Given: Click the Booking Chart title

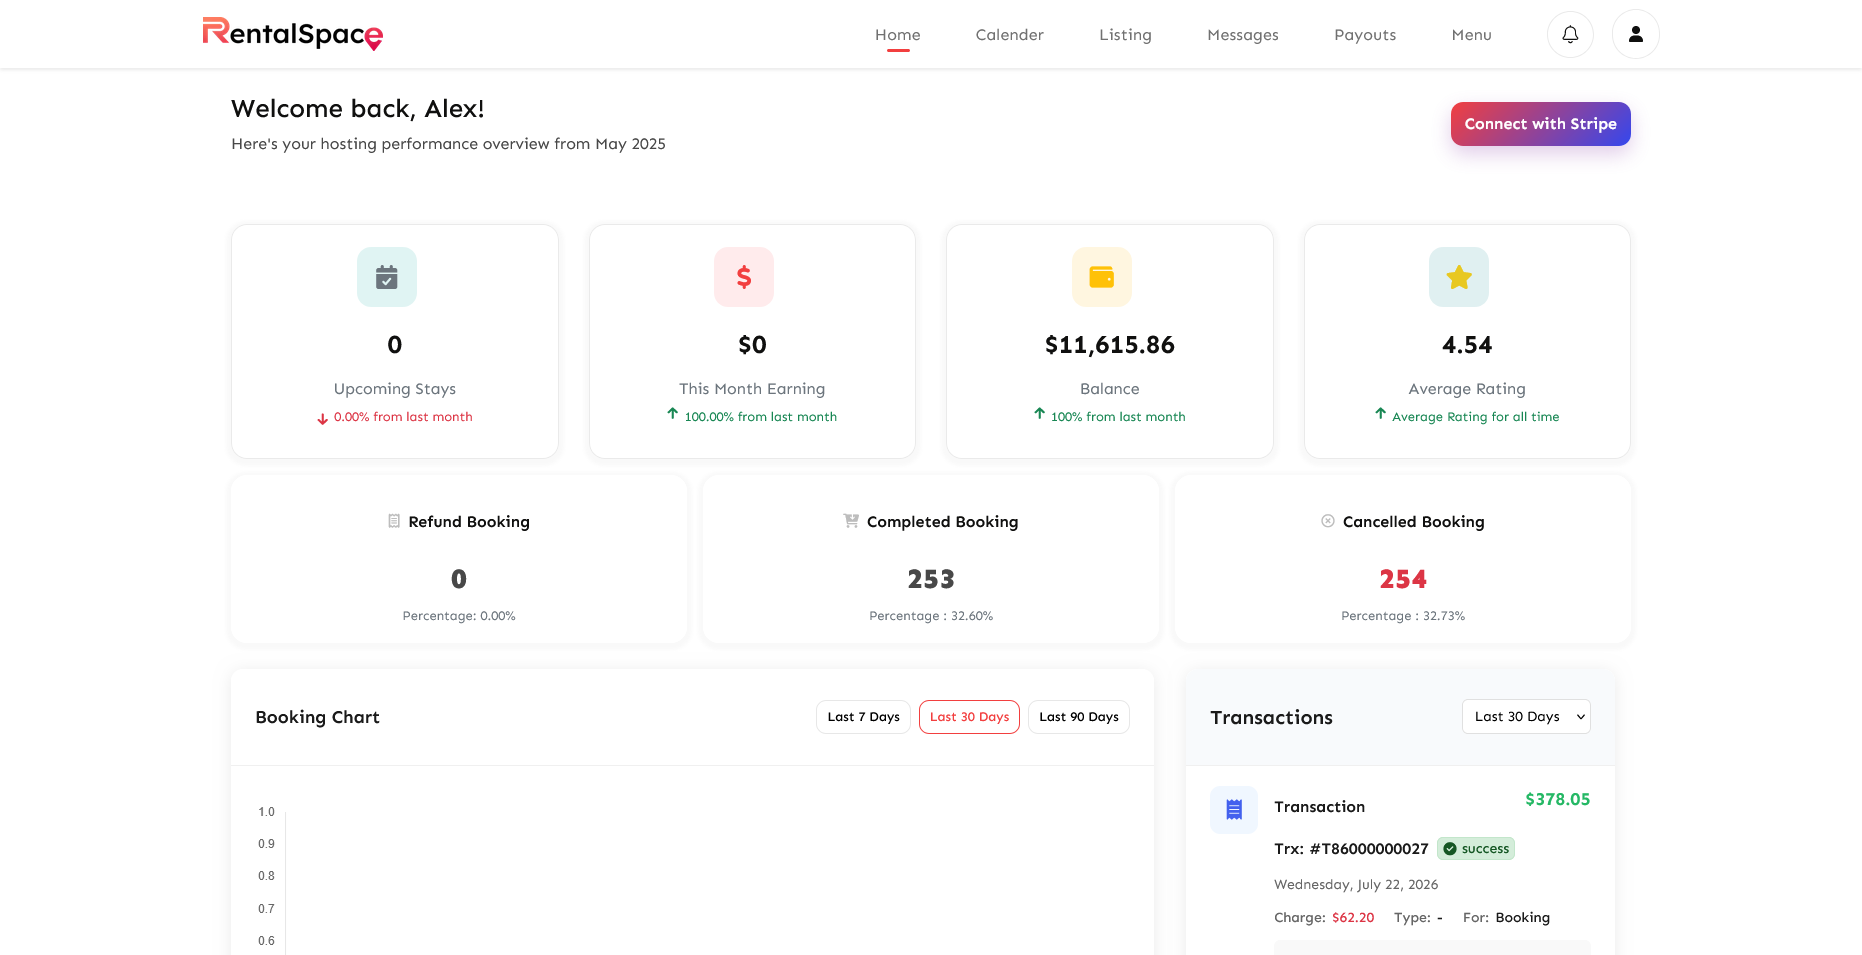Looking at the screenshot, I should [x=318, y=717].
